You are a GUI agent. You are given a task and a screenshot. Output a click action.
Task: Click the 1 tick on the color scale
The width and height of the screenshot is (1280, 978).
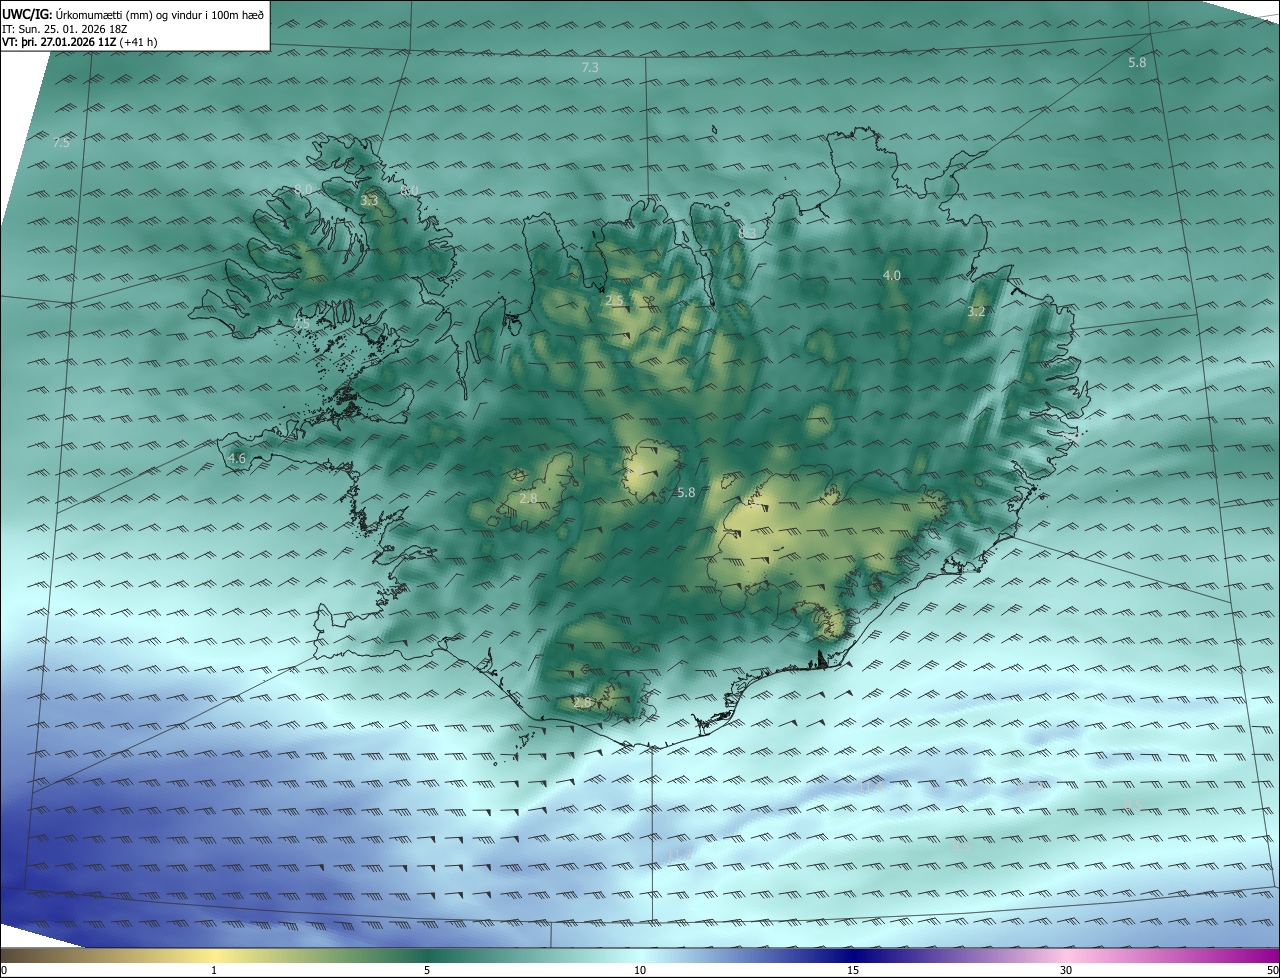214,970
